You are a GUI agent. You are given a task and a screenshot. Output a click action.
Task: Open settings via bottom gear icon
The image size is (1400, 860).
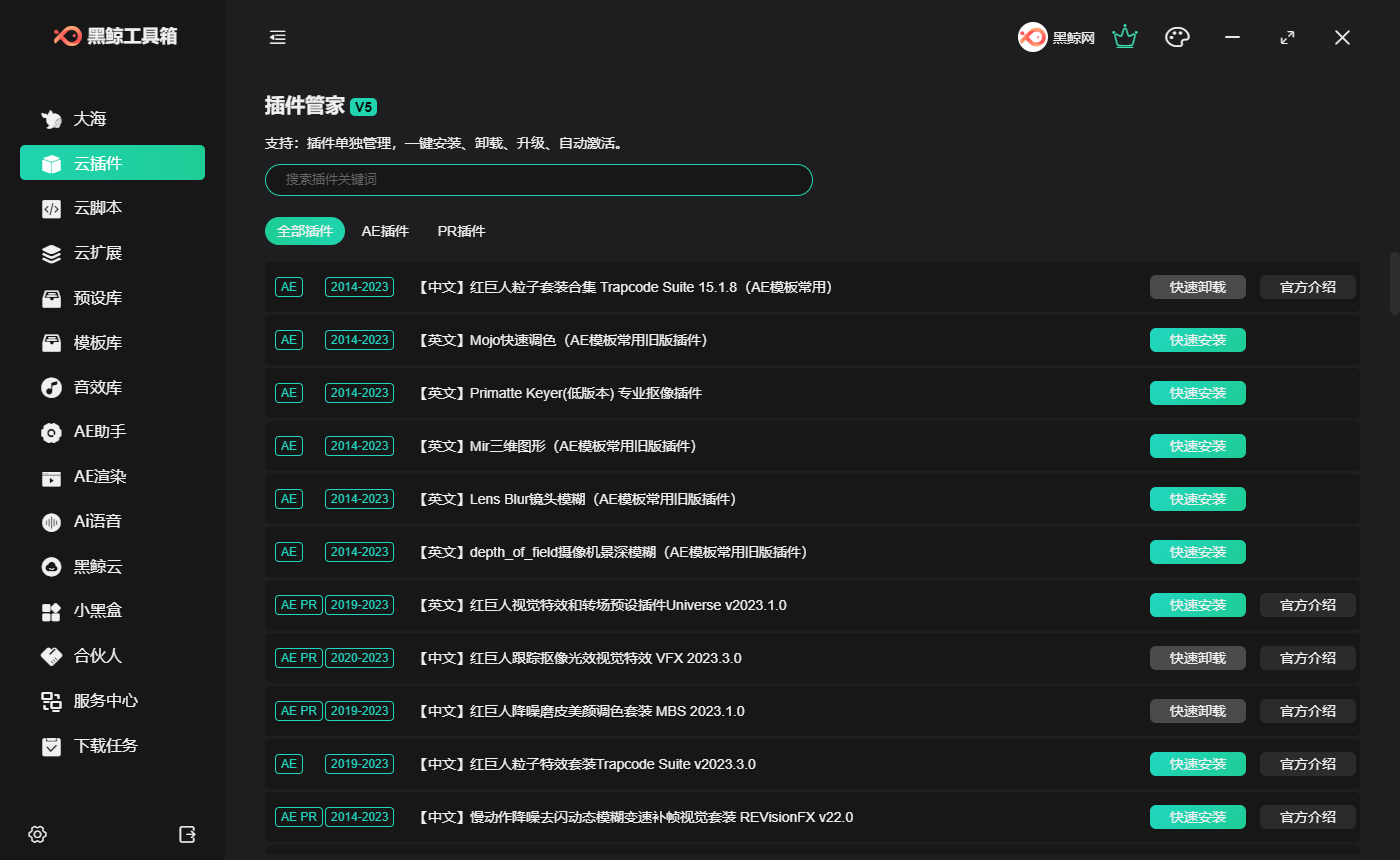(38, 834)
